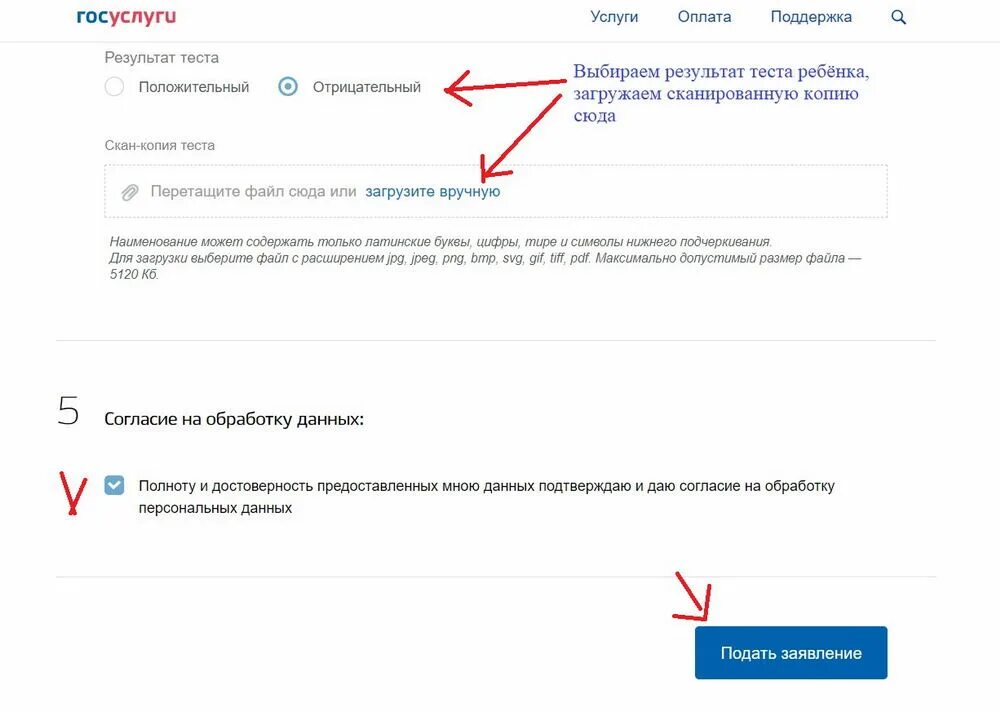The image size is (1000, 712).
Task: Click the file format hint text
Action: point(485,258)
